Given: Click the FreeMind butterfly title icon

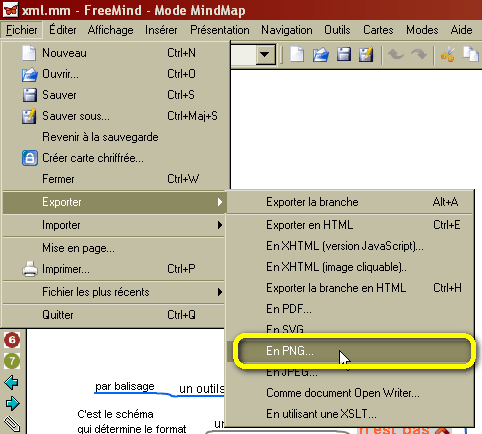Looking at the screenshot, I should point(11,10).
